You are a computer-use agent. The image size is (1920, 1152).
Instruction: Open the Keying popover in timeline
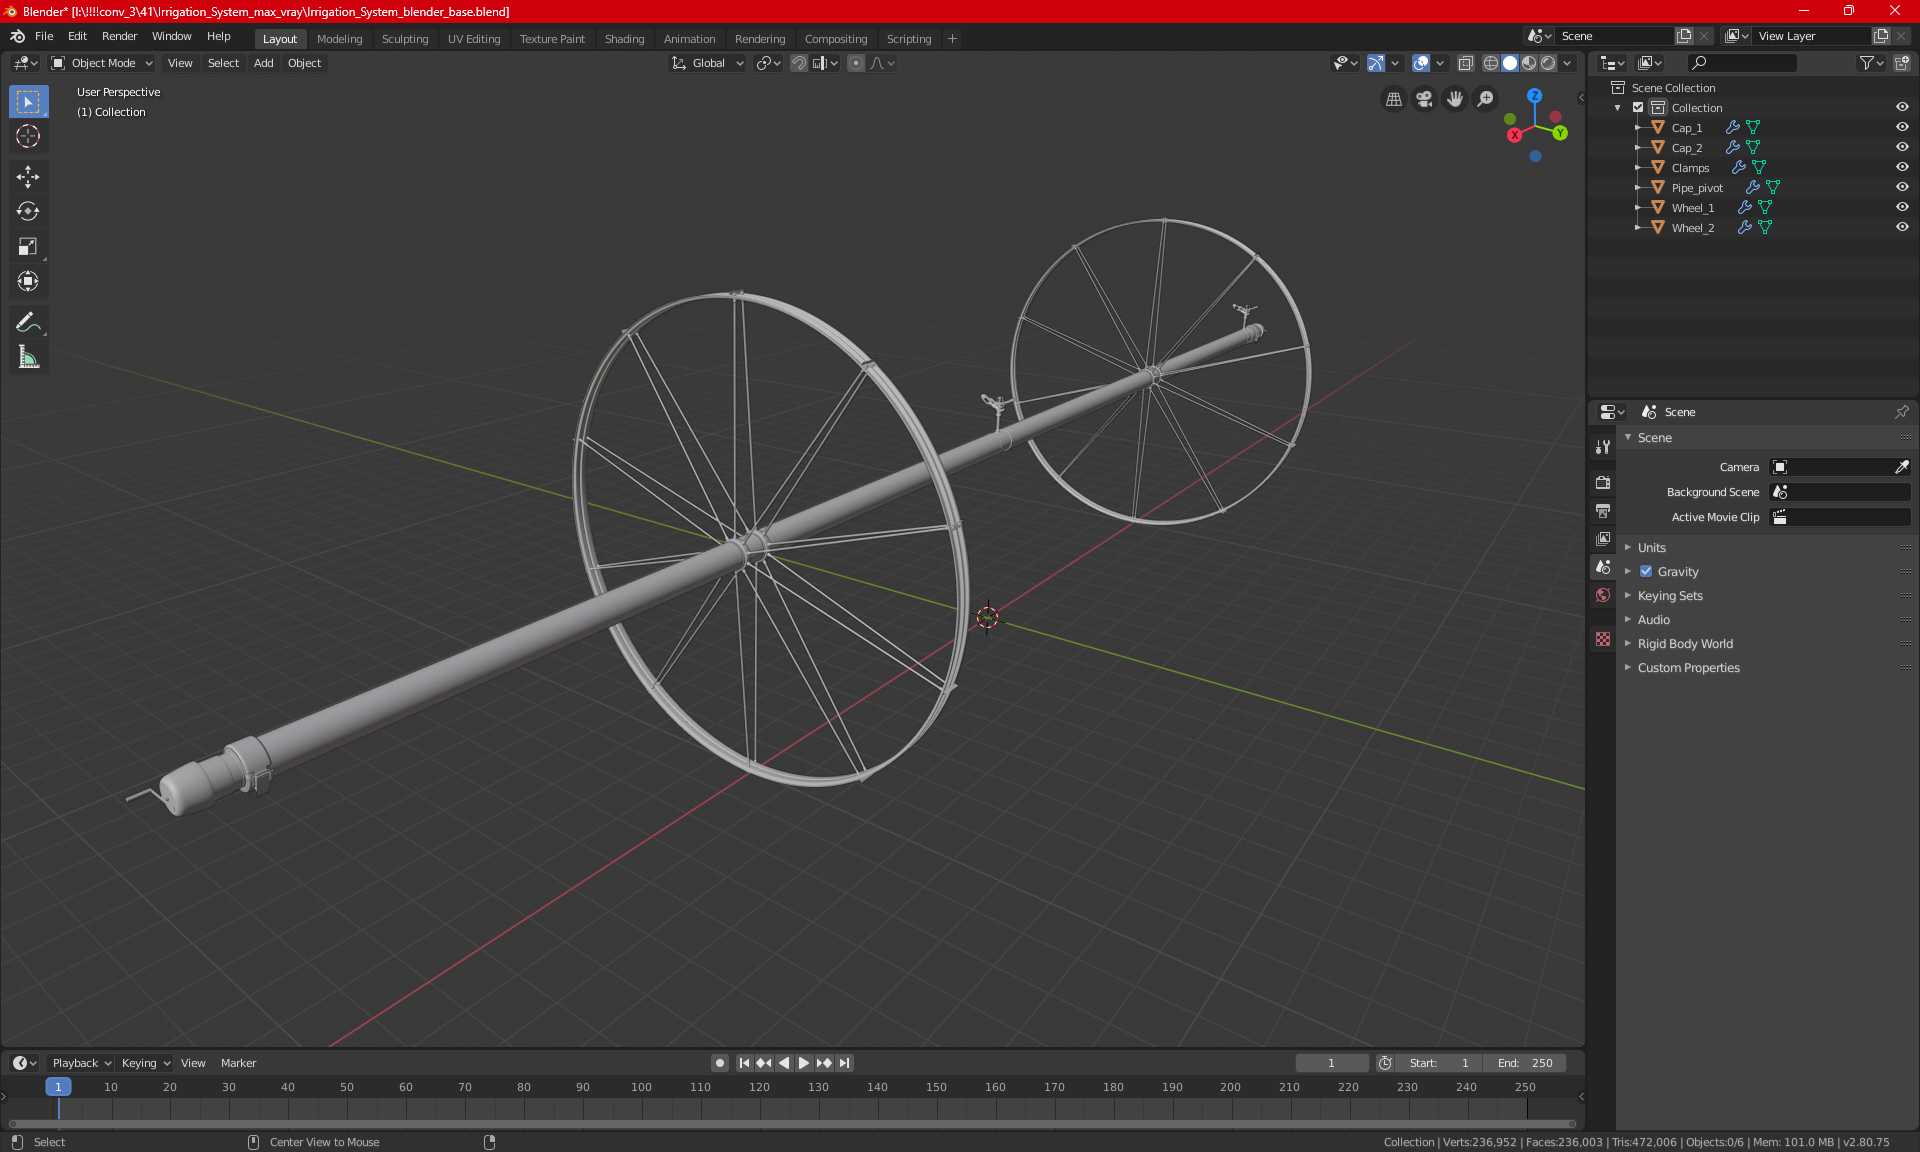145,1063
